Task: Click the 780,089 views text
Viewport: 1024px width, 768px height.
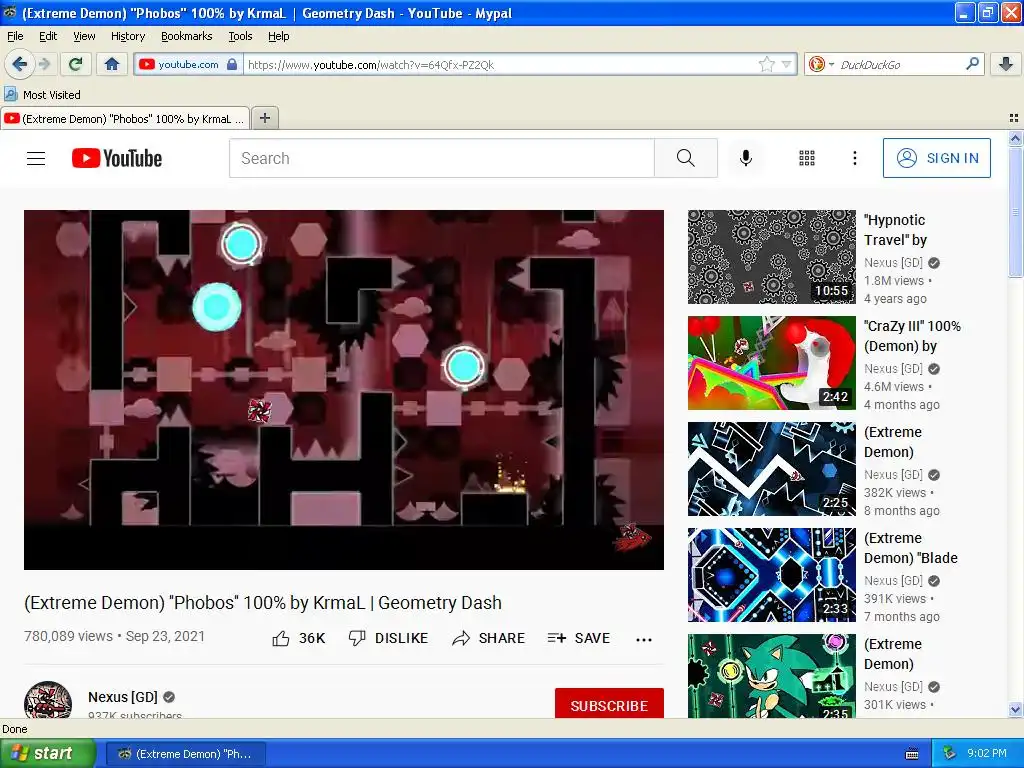Action: tap(68, 636)
